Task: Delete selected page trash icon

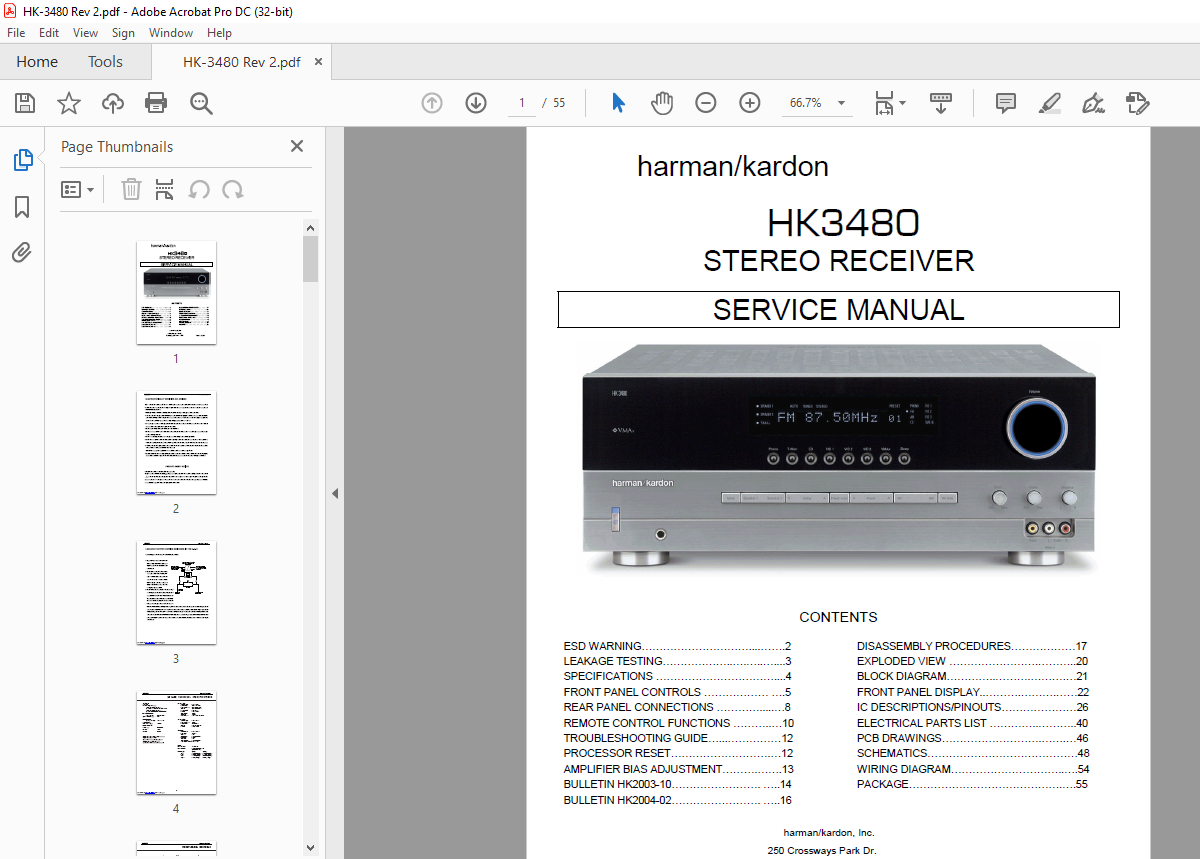Action: coord(131,189)
